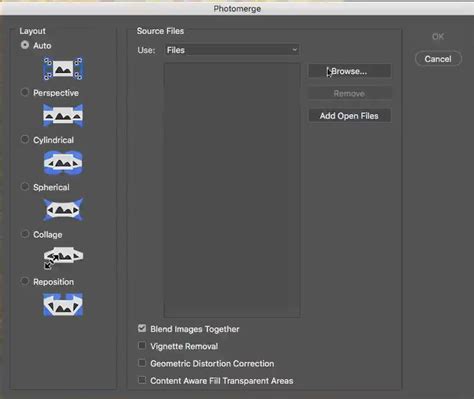This screenshot has width=474, height=399.
Task: Select the Auto layout radio button
Action: click(25, 45)
